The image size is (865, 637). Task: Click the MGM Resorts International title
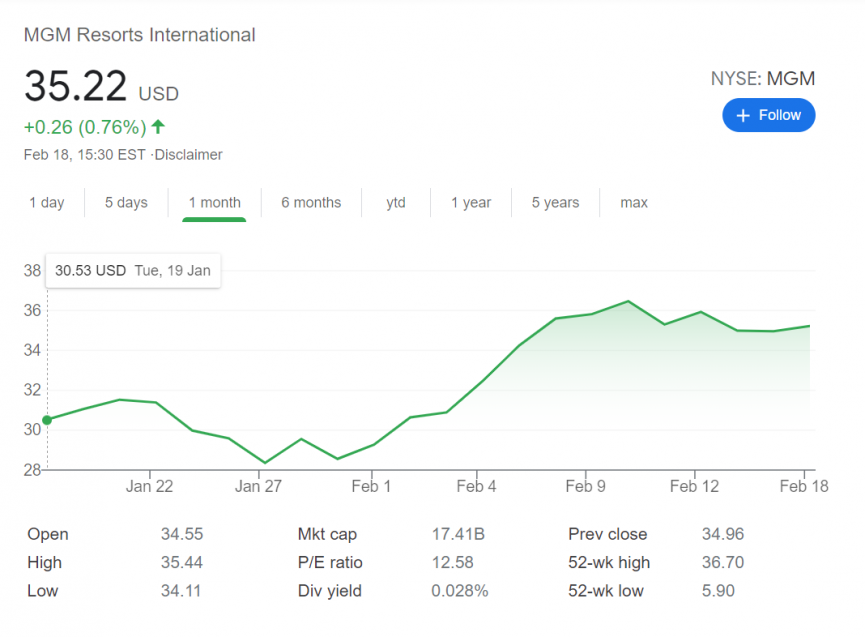139,35
